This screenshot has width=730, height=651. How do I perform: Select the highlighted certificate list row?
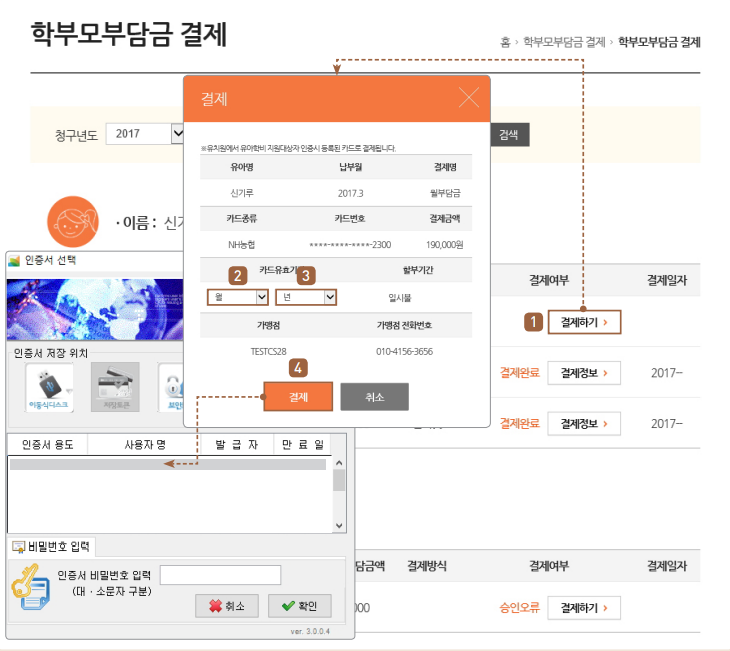(x=168, y=464)
